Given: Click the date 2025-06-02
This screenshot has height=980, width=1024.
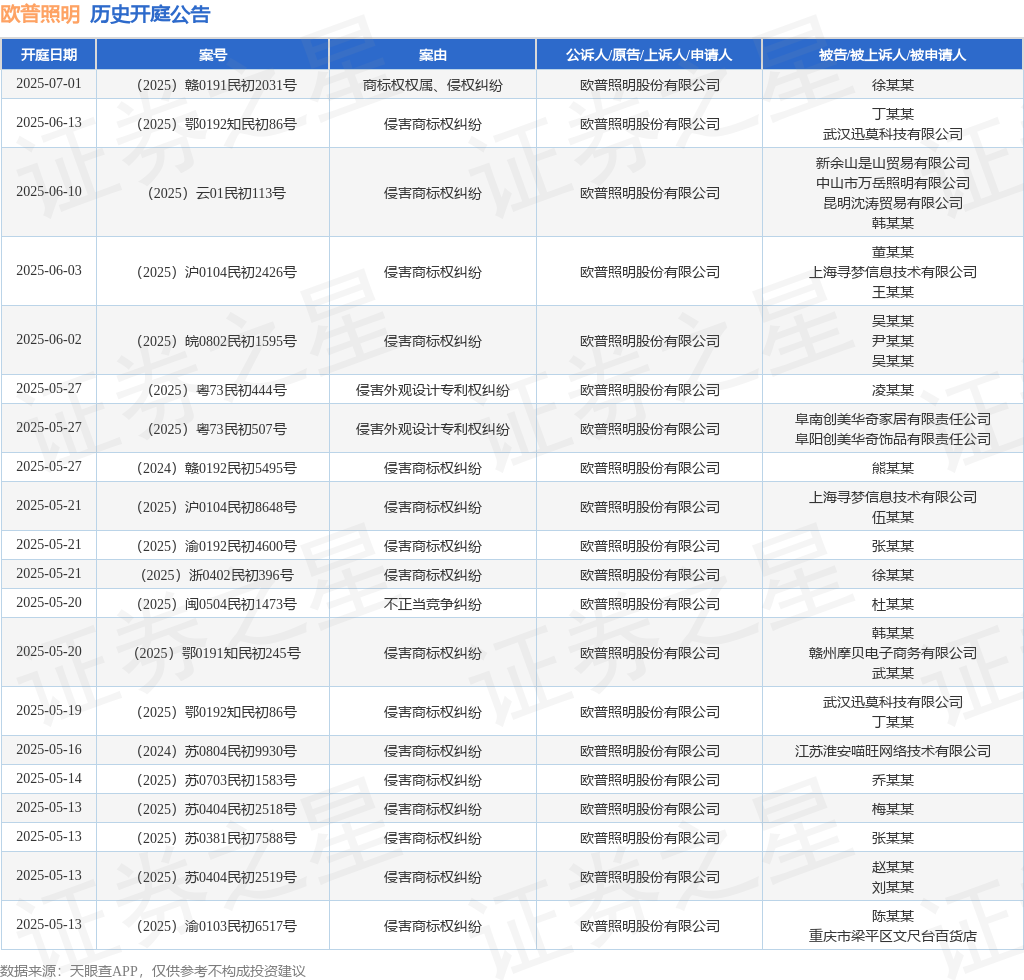Looking at the screenshot, I should [49, 340].
